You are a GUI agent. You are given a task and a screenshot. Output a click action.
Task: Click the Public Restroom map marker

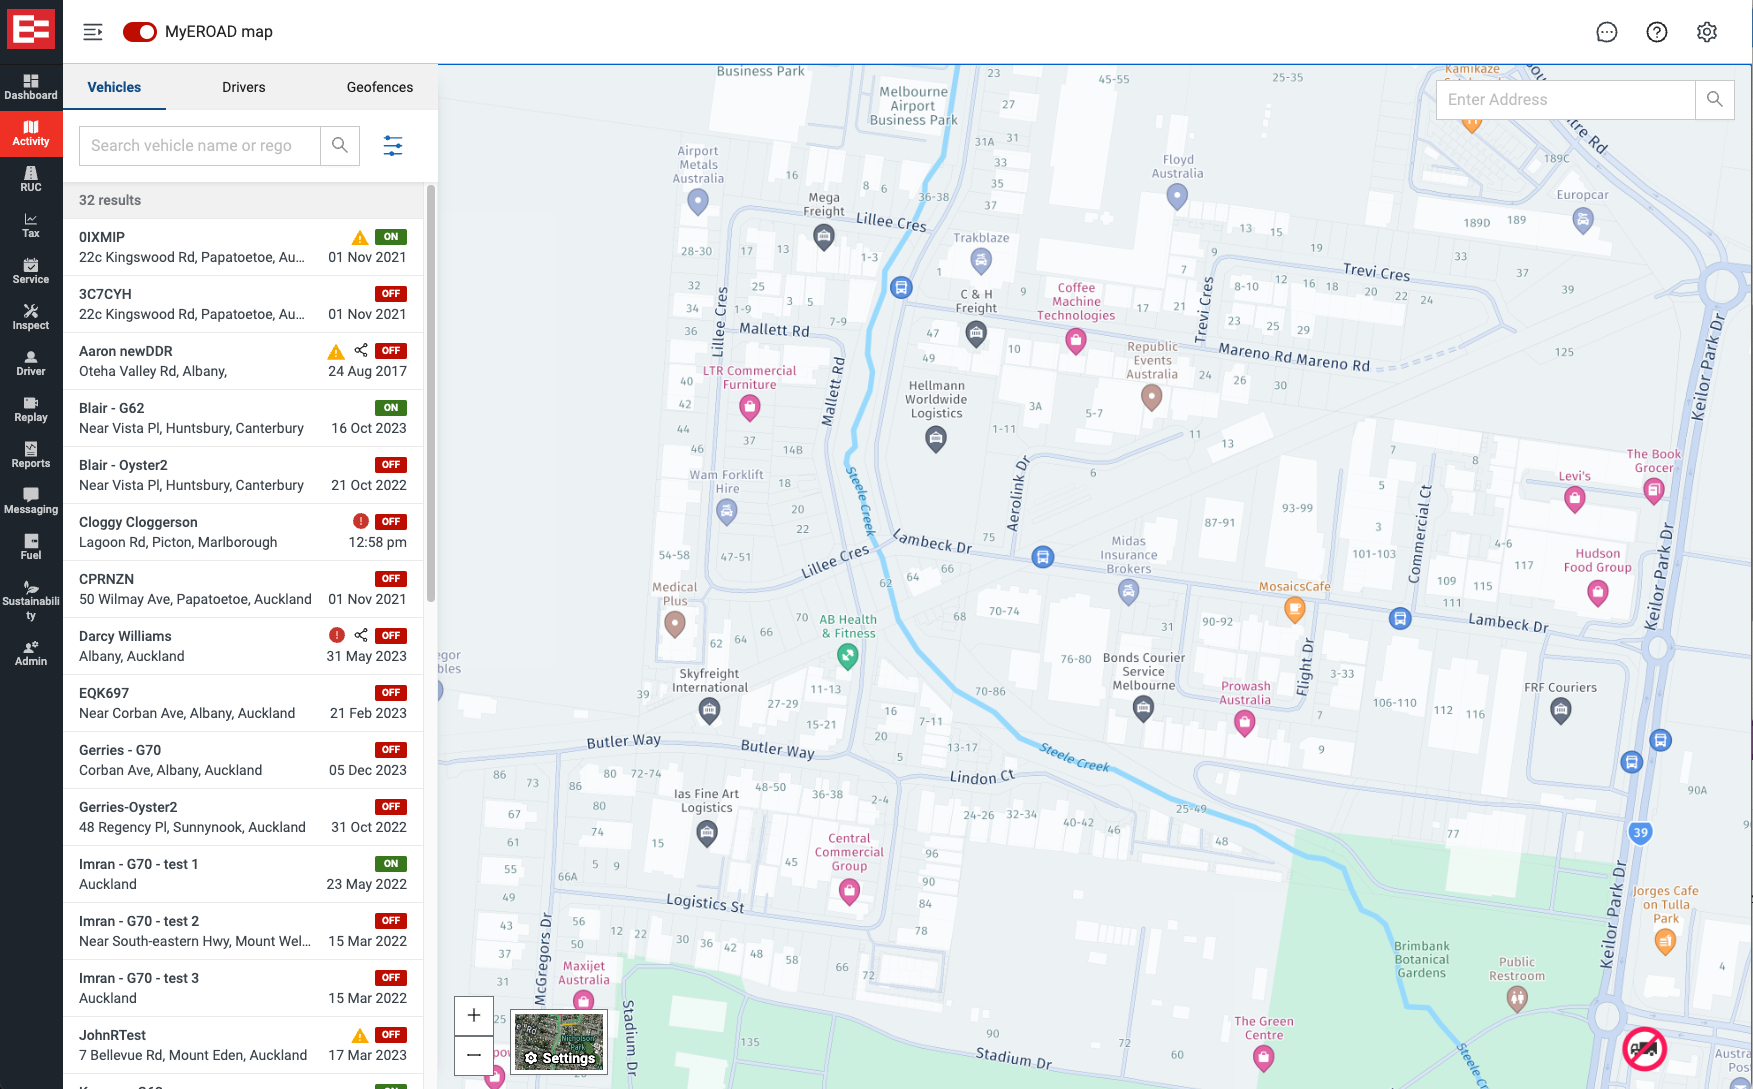tap(1518, 997)
